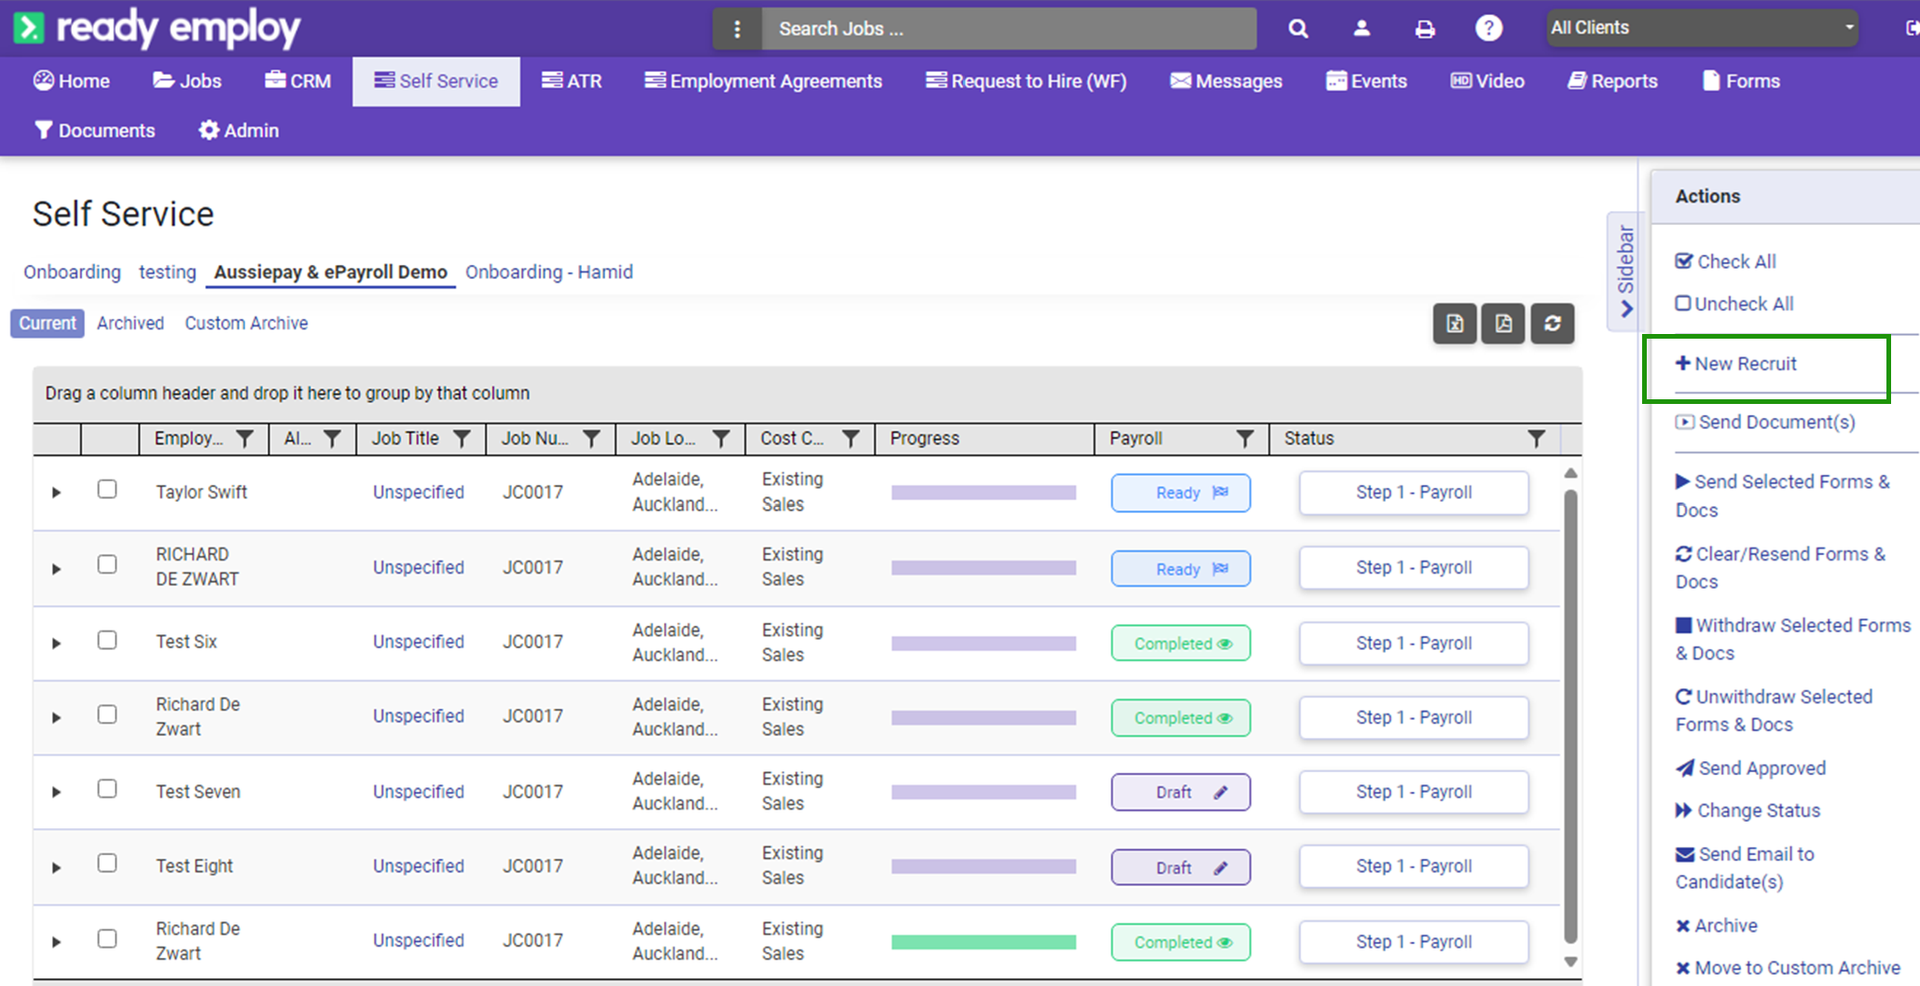Click the ready employ logo

(x=157, y=28)
